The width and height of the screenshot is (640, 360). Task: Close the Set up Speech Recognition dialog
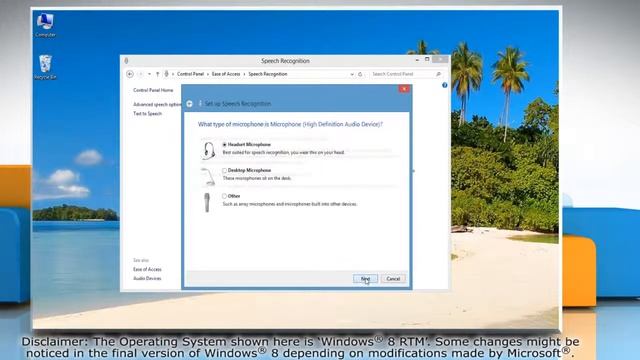coord(404,89)
